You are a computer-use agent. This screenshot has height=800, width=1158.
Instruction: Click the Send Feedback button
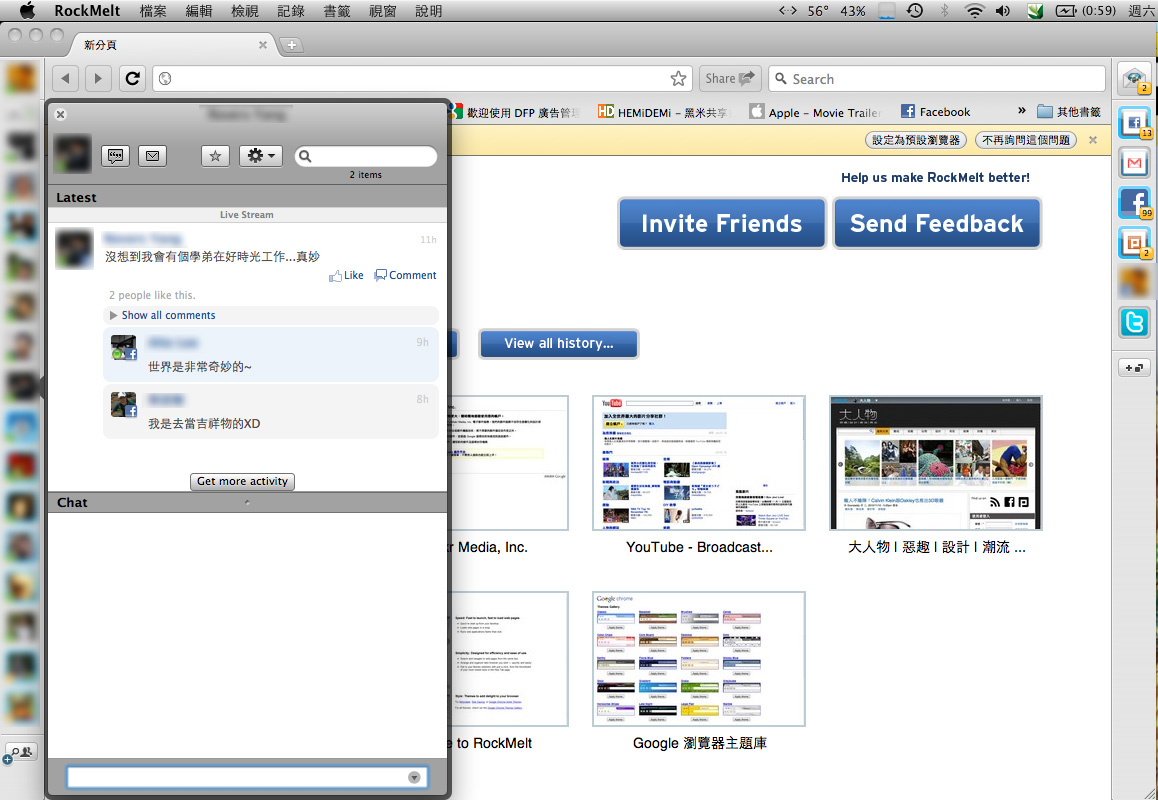click(936, 223)
